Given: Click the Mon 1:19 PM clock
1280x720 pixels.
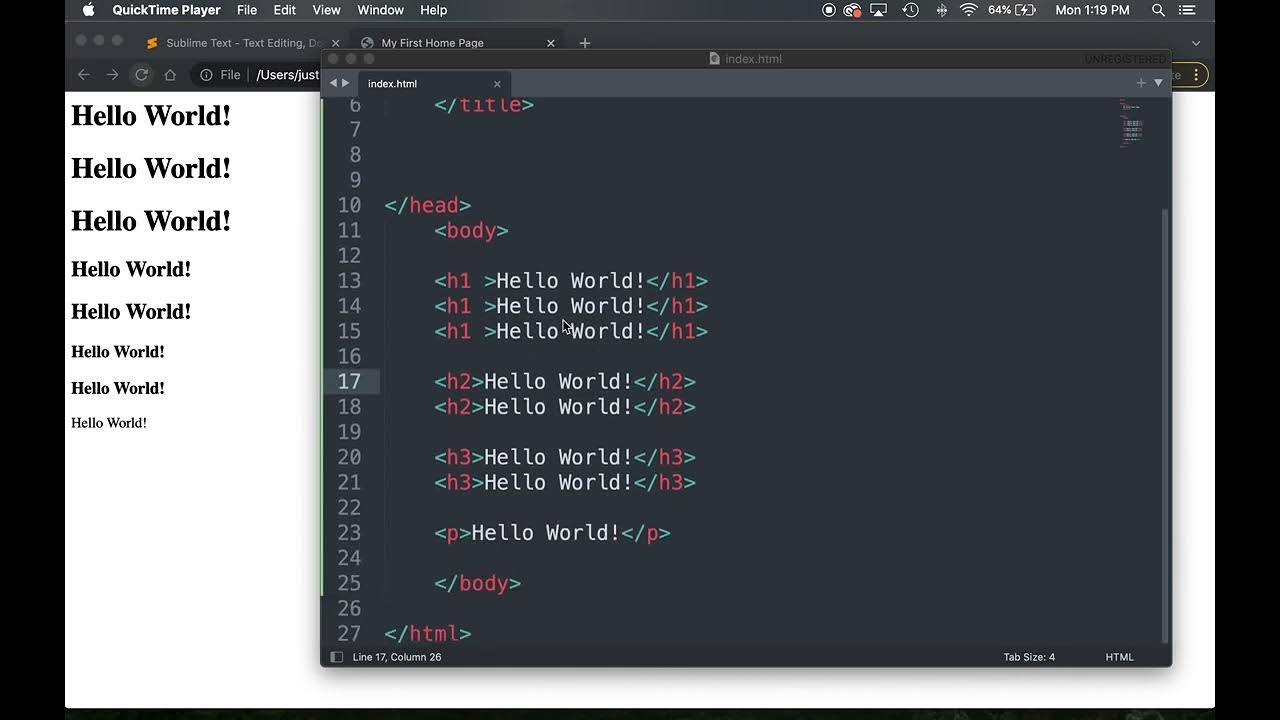Looking at the screenshot, I should click(1092, 10).
